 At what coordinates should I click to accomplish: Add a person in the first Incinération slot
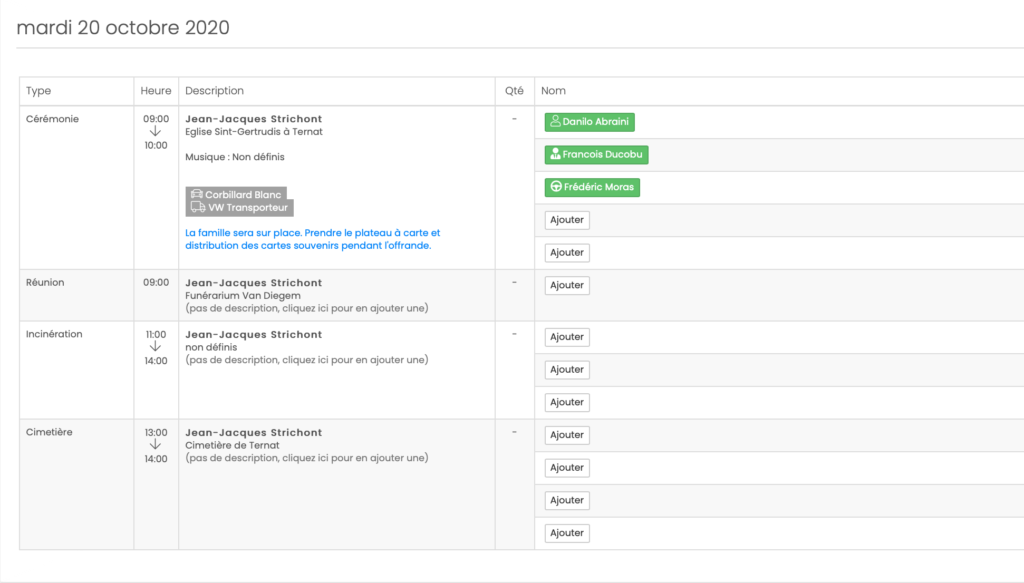[x=567, y=337]
